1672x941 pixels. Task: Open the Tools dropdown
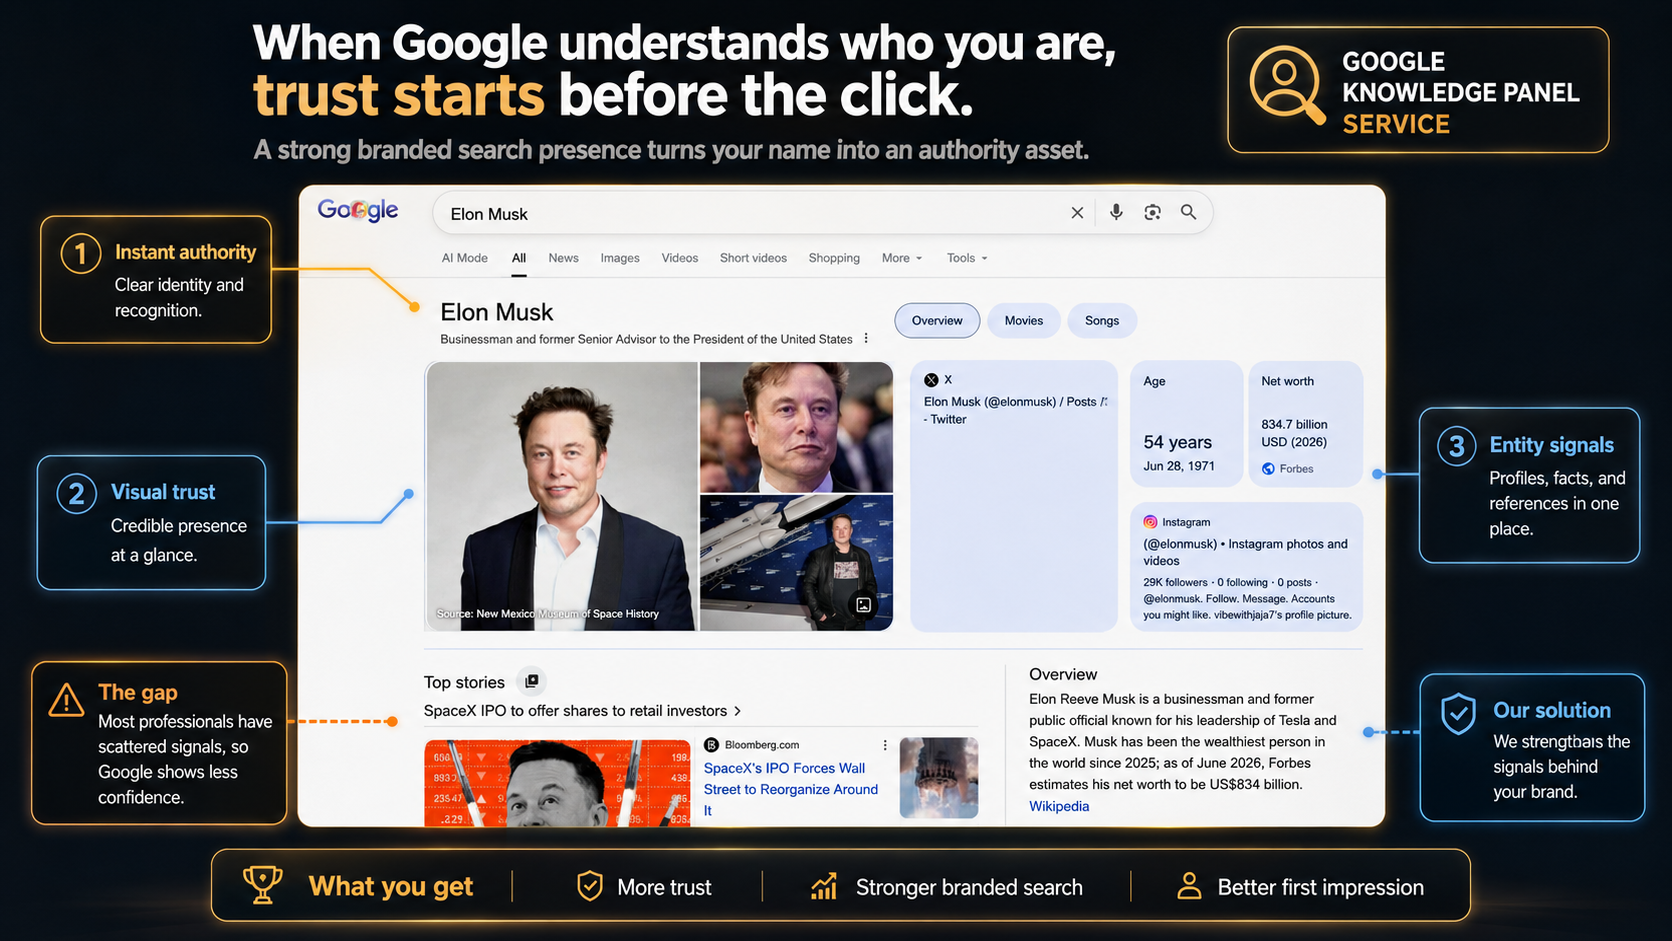click(x=967, y=258)
